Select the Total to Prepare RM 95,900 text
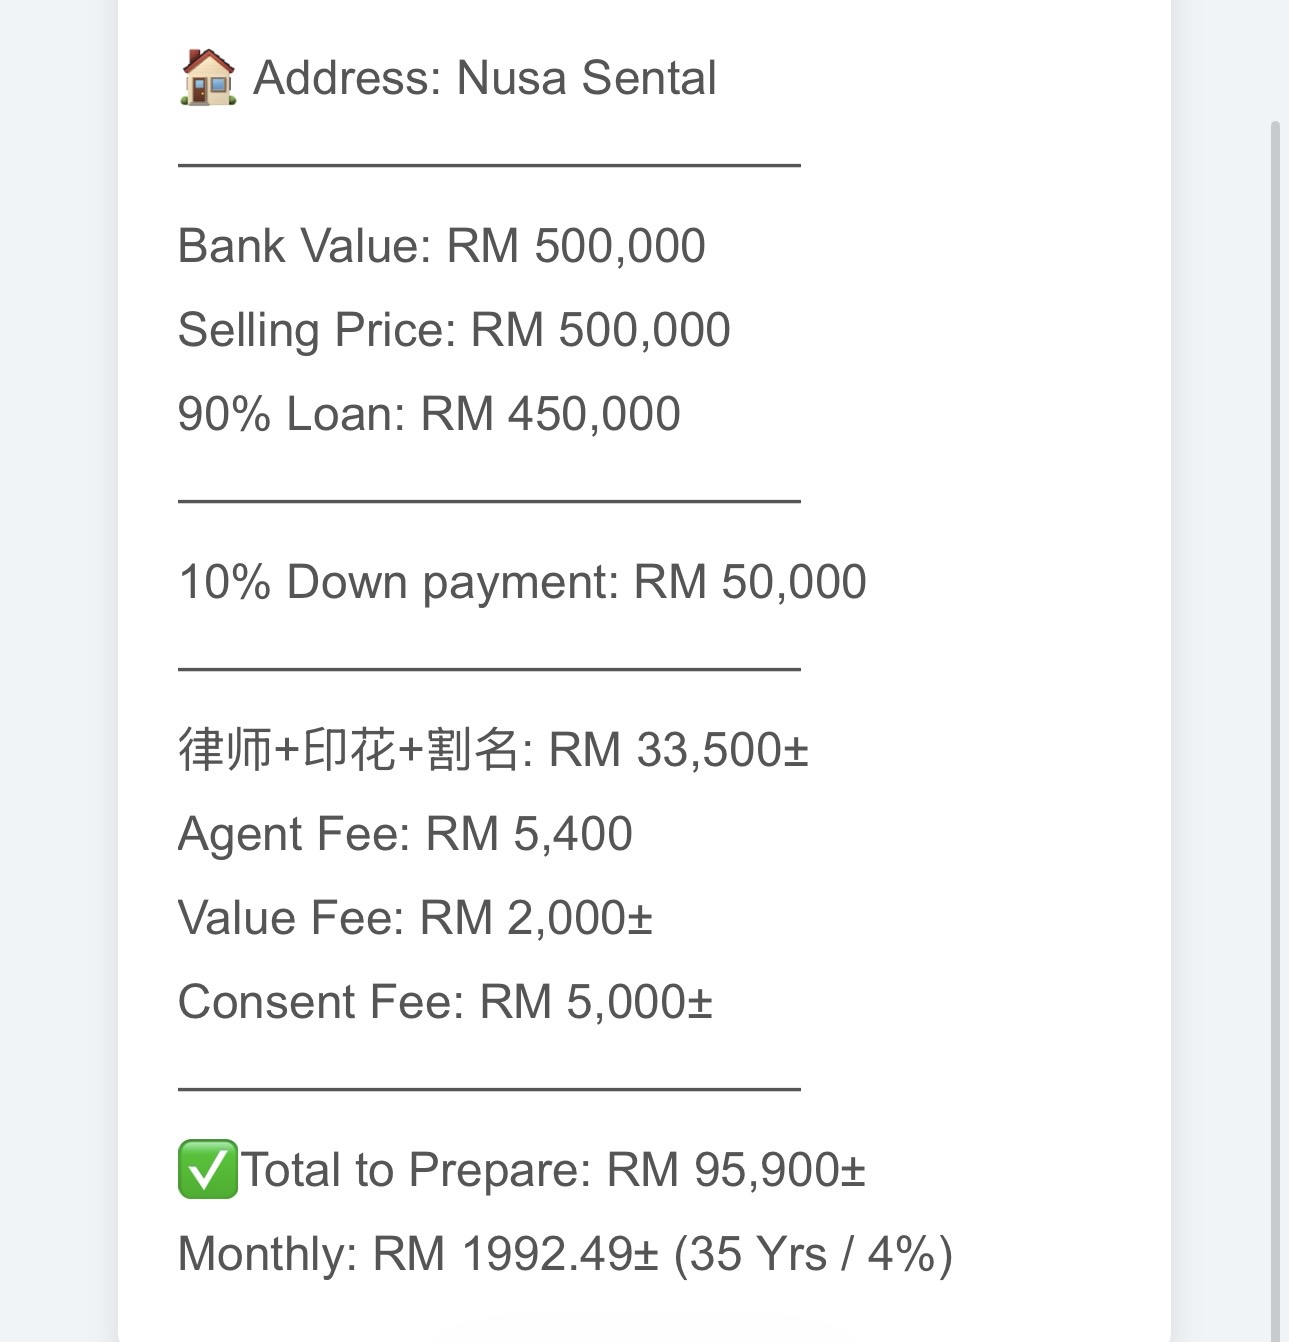Image resolution: width=1289 pixels, height=1342 pixels. pos(552,1170)
